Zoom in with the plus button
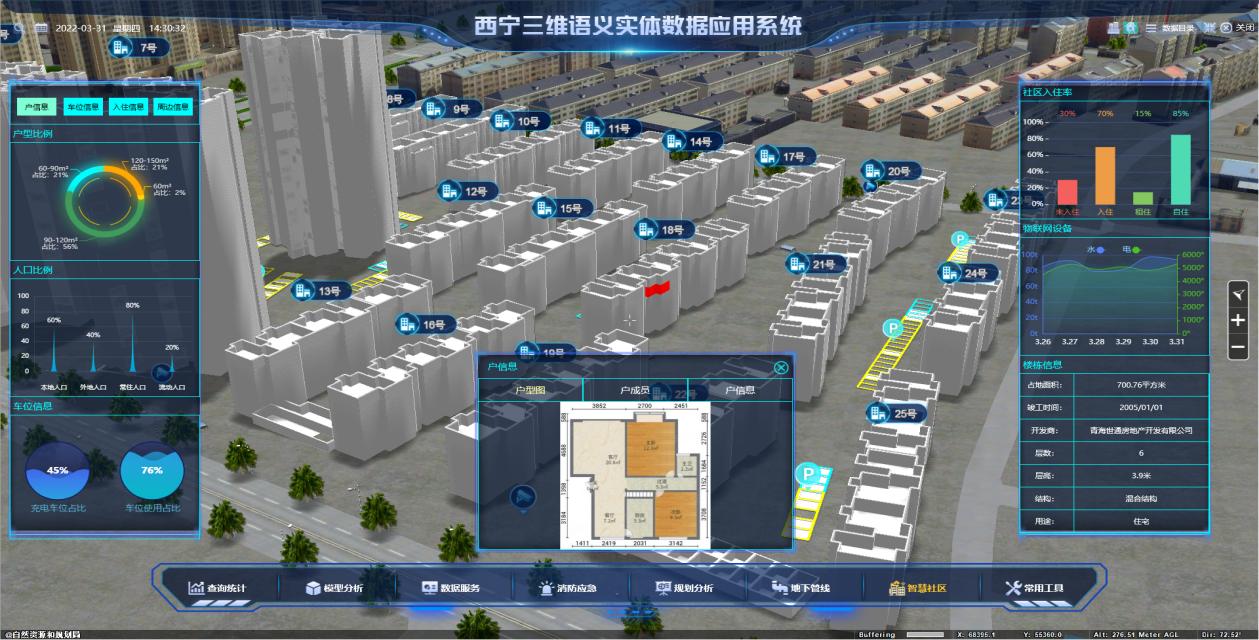This screenshot has width=1259, height=640. pos(1238,321)
